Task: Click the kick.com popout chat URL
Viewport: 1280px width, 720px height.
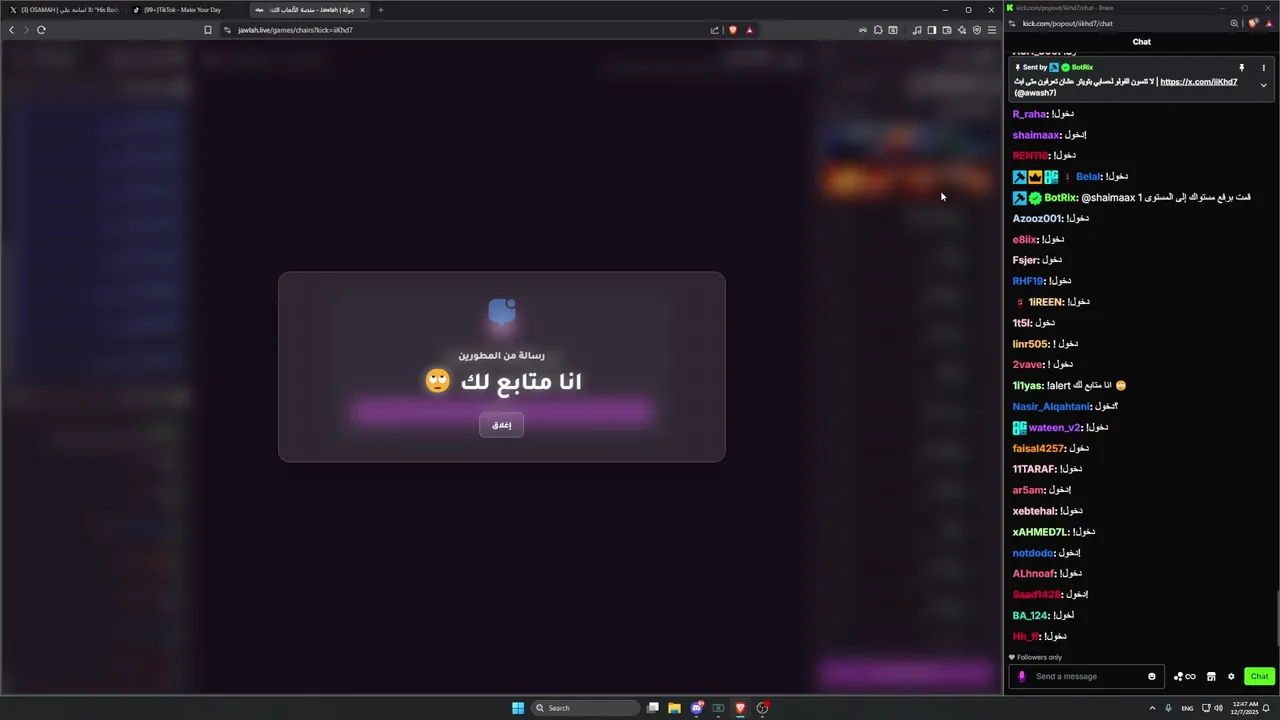Action: (x=1067, y=23)
